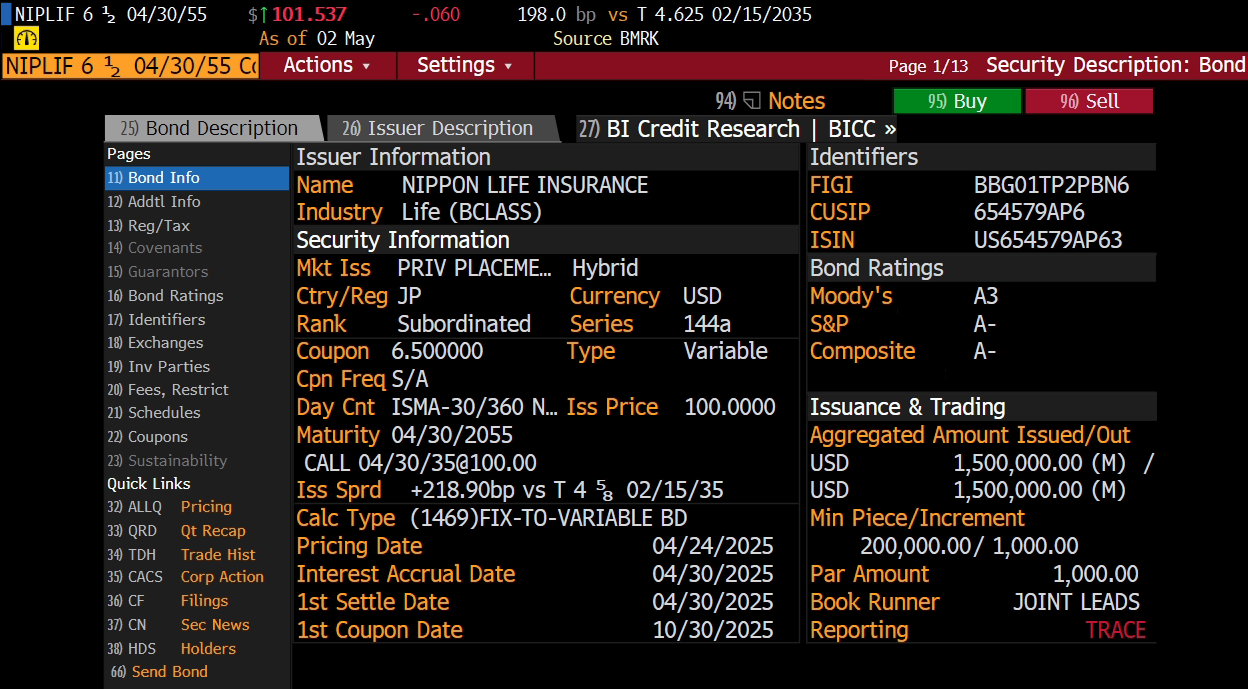1248x689 pixels.
Task: Click the Day Cnt value ISMA-30/360
Action: point(475,407)
